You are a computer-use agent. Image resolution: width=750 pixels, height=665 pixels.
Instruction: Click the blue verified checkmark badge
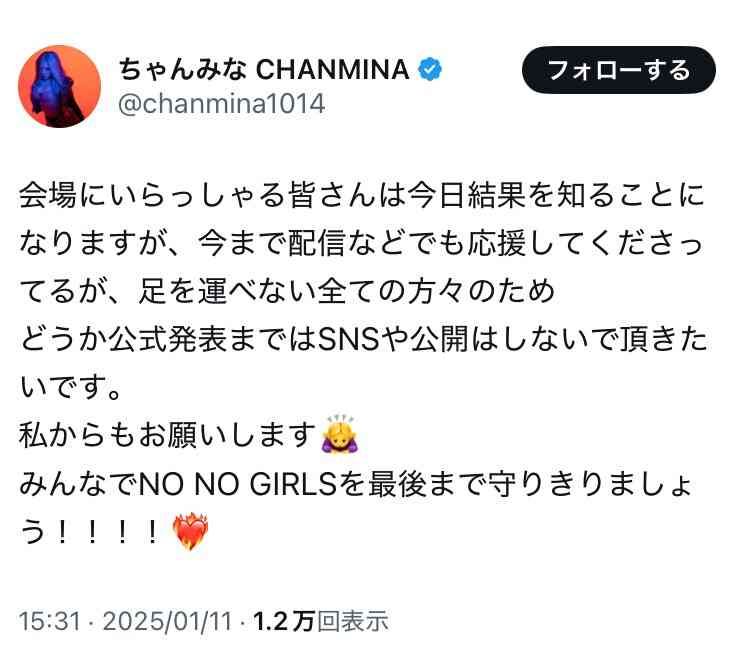(430, 70)
